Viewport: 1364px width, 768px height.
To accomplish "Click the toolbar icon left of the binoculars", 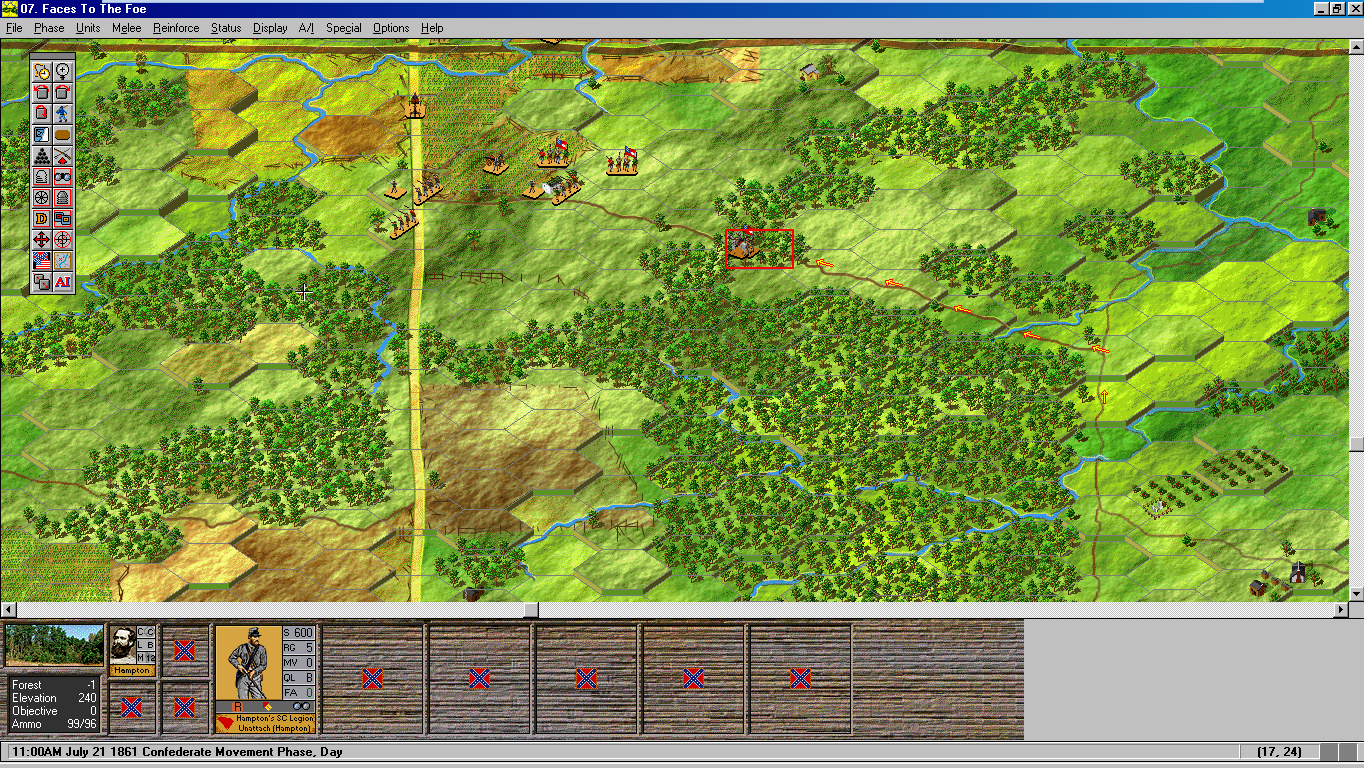I will point(41,176).
